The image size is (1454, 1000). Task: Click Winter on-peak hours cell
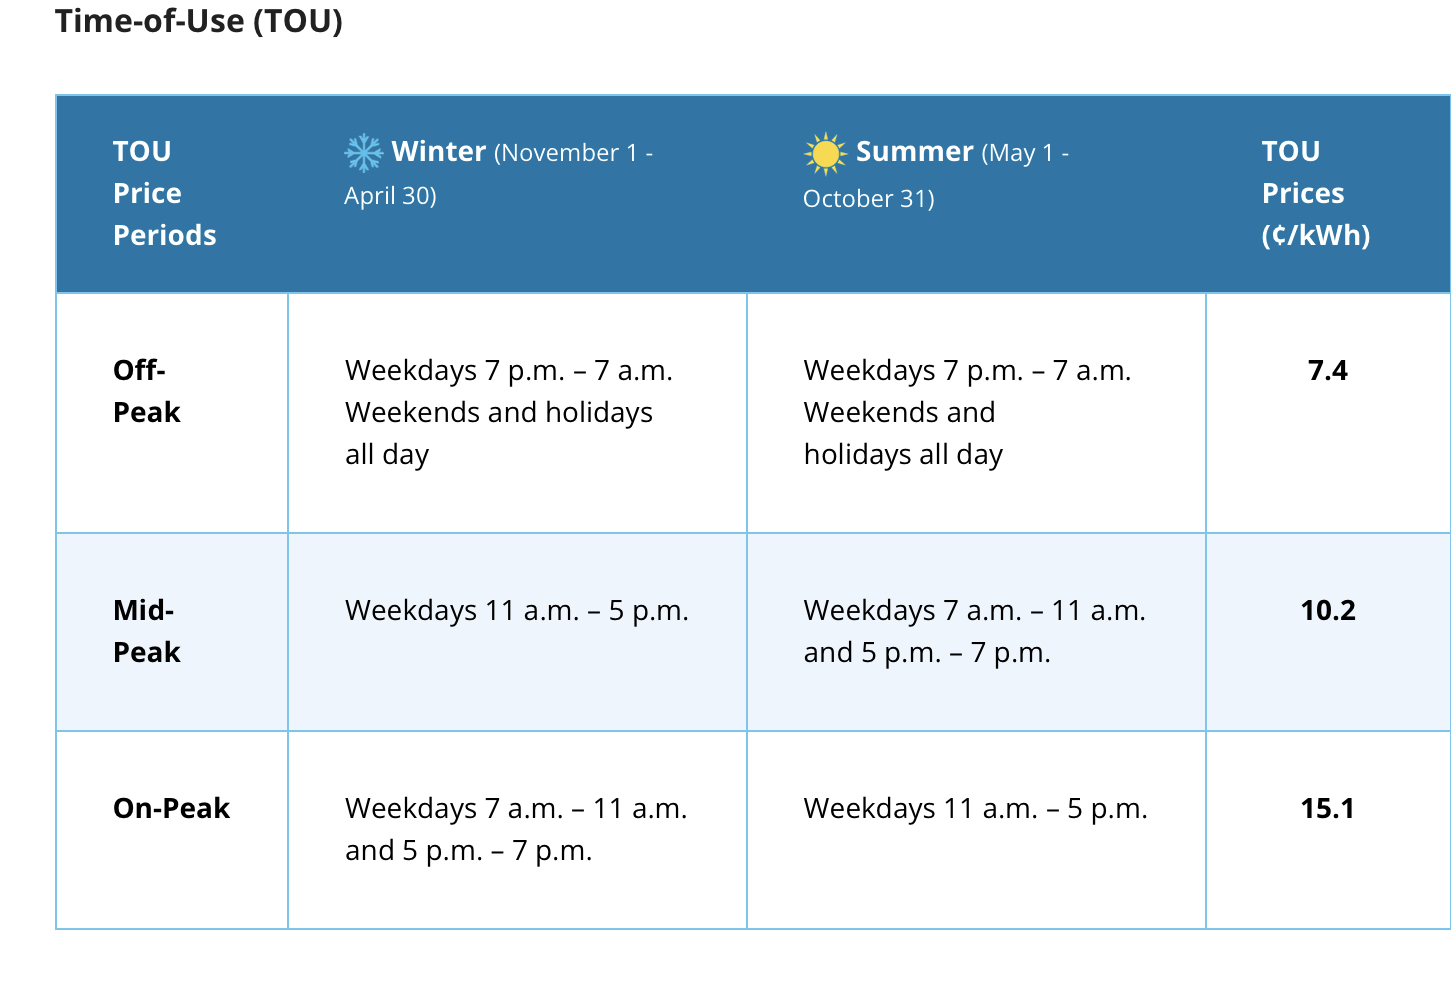[516, 829]
